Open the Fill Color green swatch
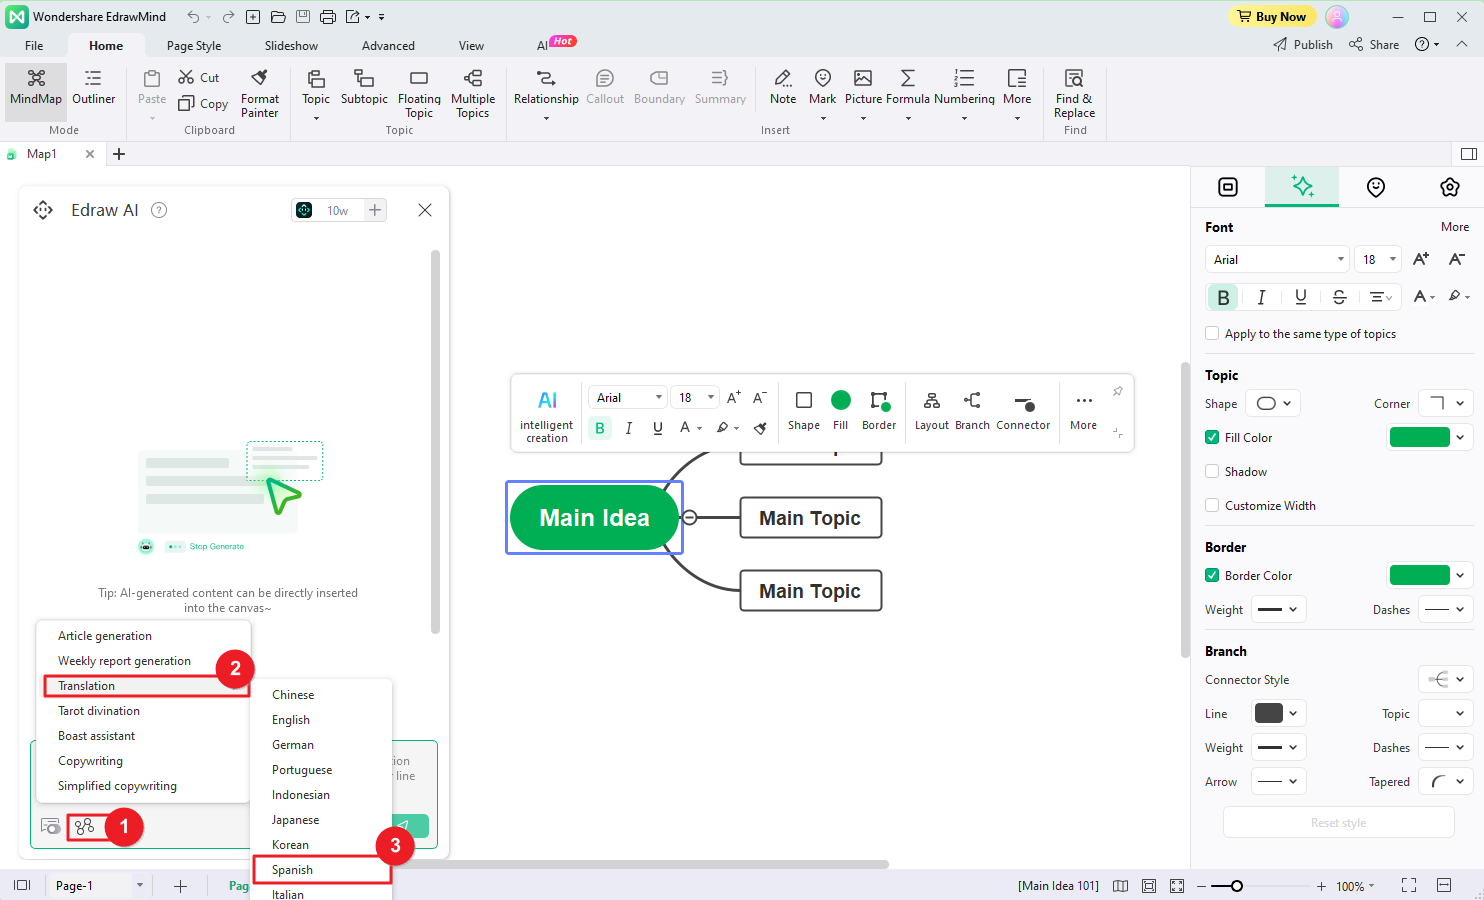The image size is (1484, 900). 1419,437
